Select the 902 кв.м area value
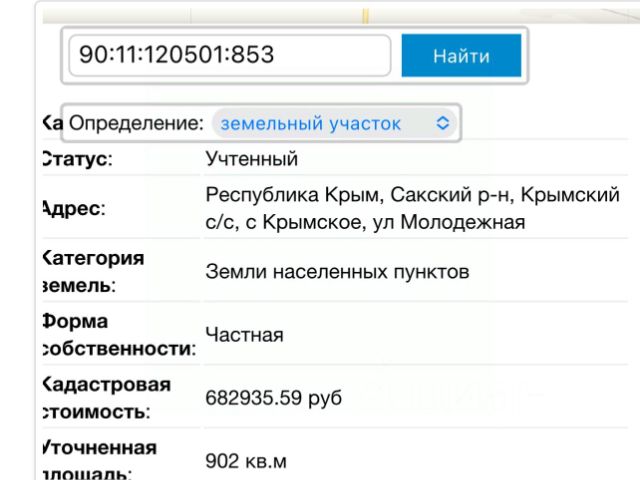The image size is (640, 480). click(245, 461)
